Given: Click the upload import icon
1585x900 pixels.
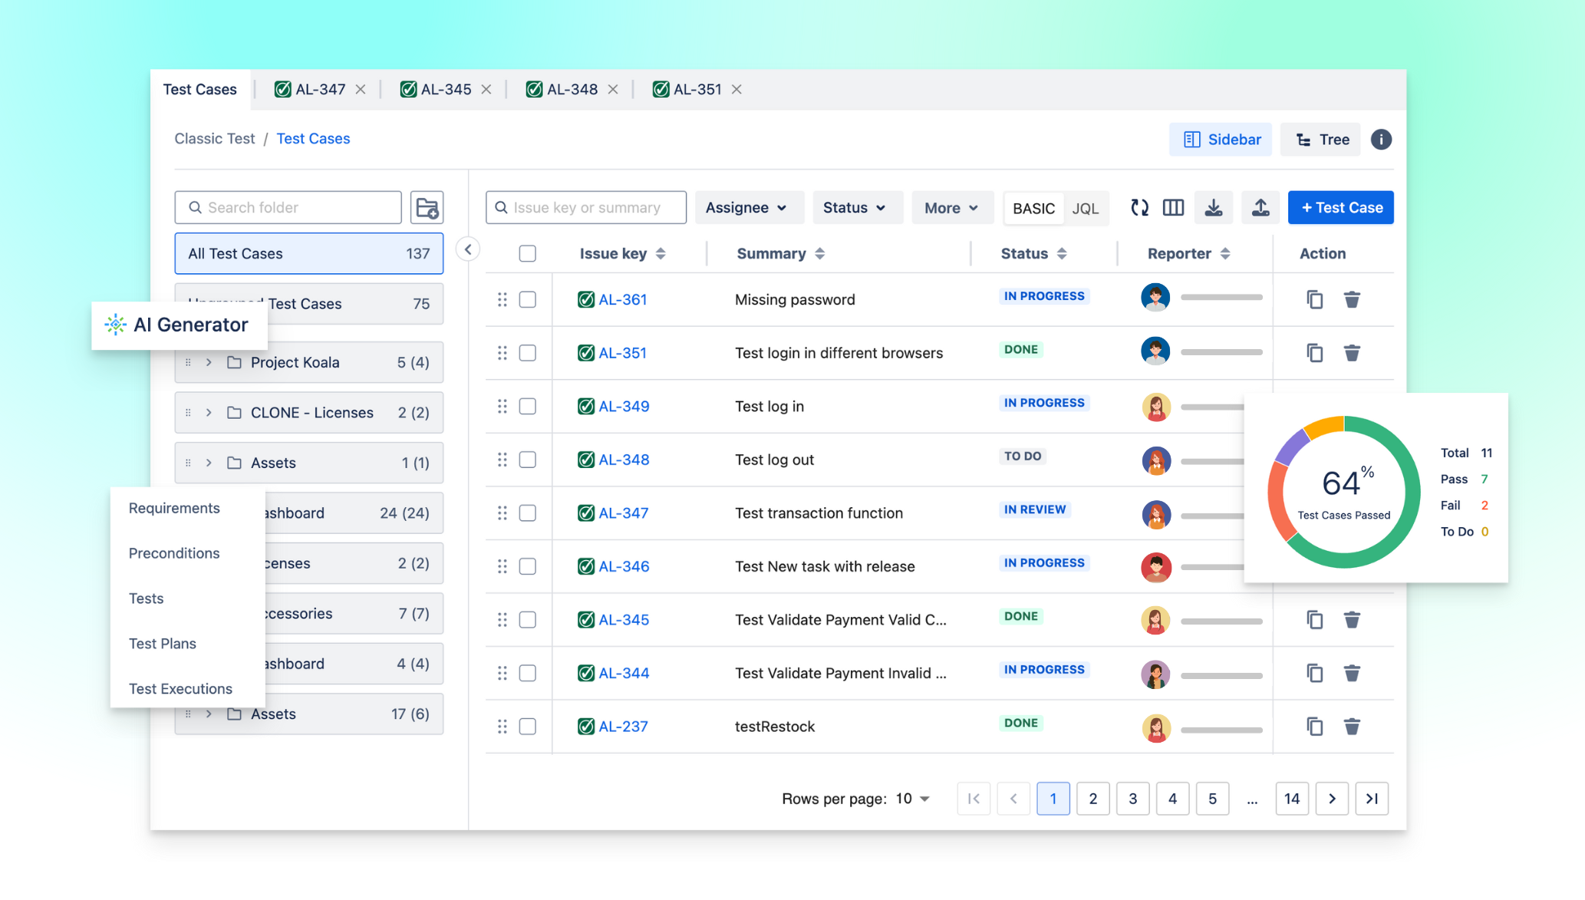Looking at the screenshot, I should (1260, 208).
